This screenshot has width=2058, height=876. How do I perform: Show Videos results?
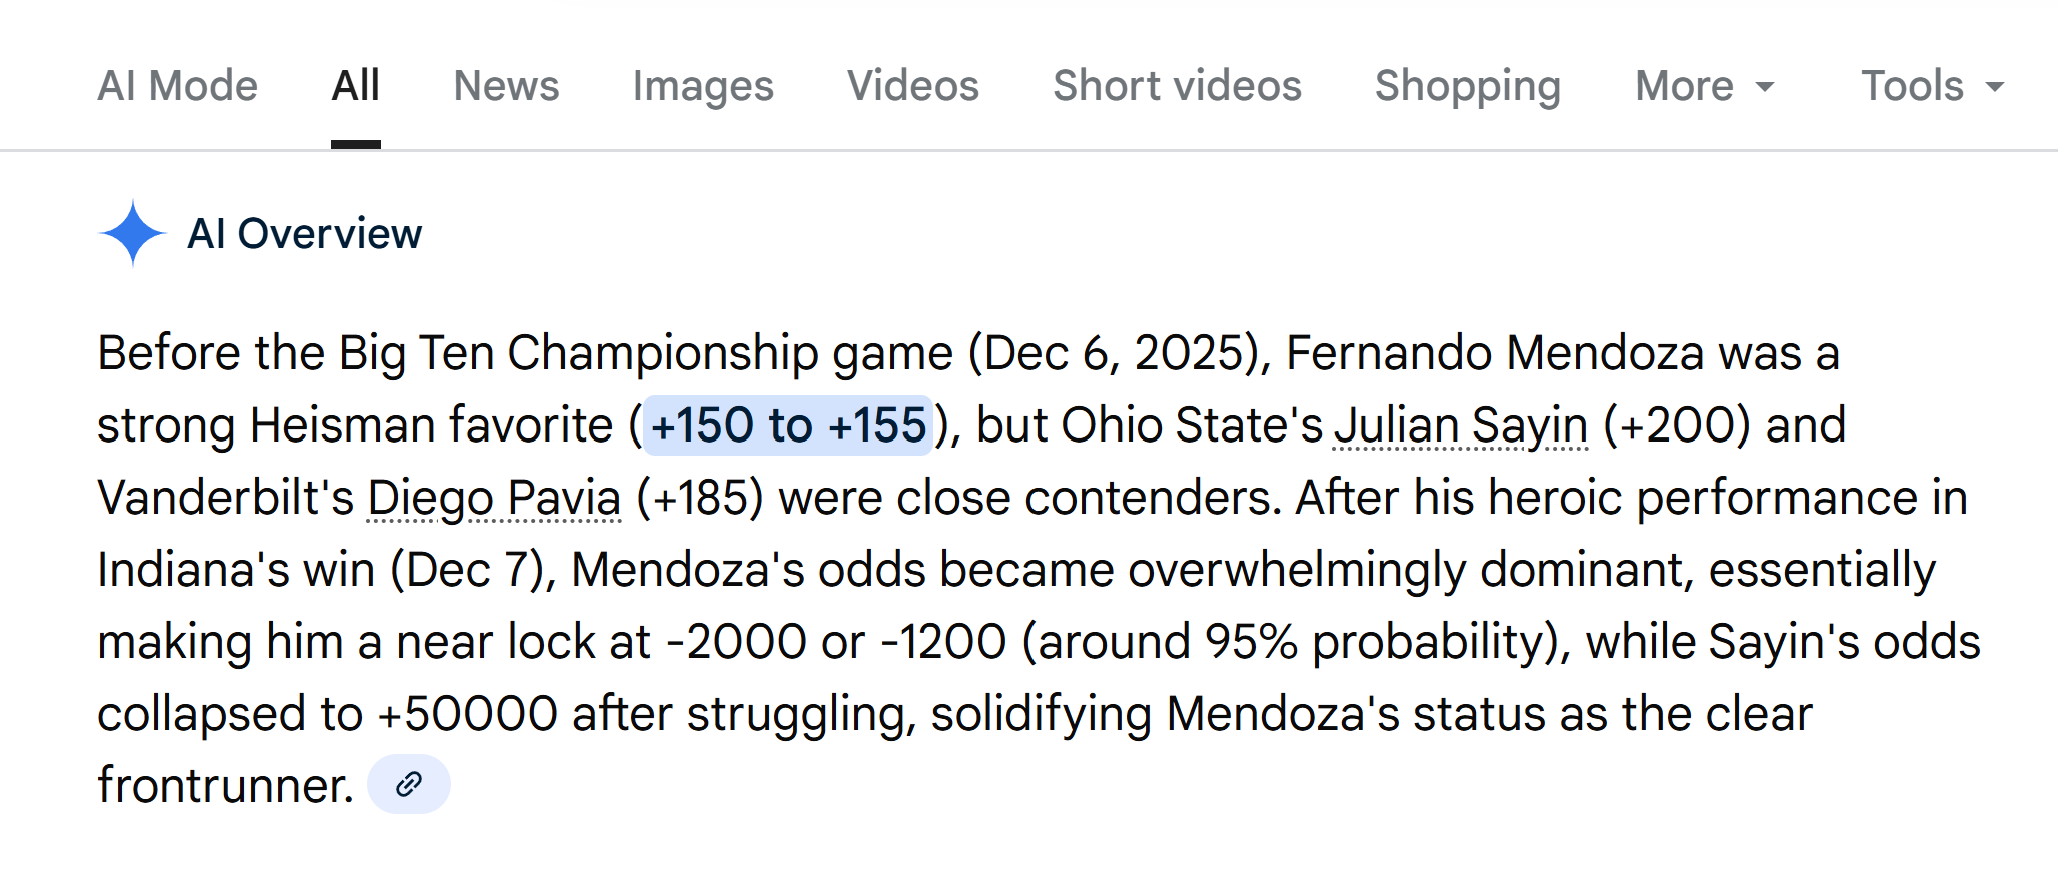click(912, 86)
